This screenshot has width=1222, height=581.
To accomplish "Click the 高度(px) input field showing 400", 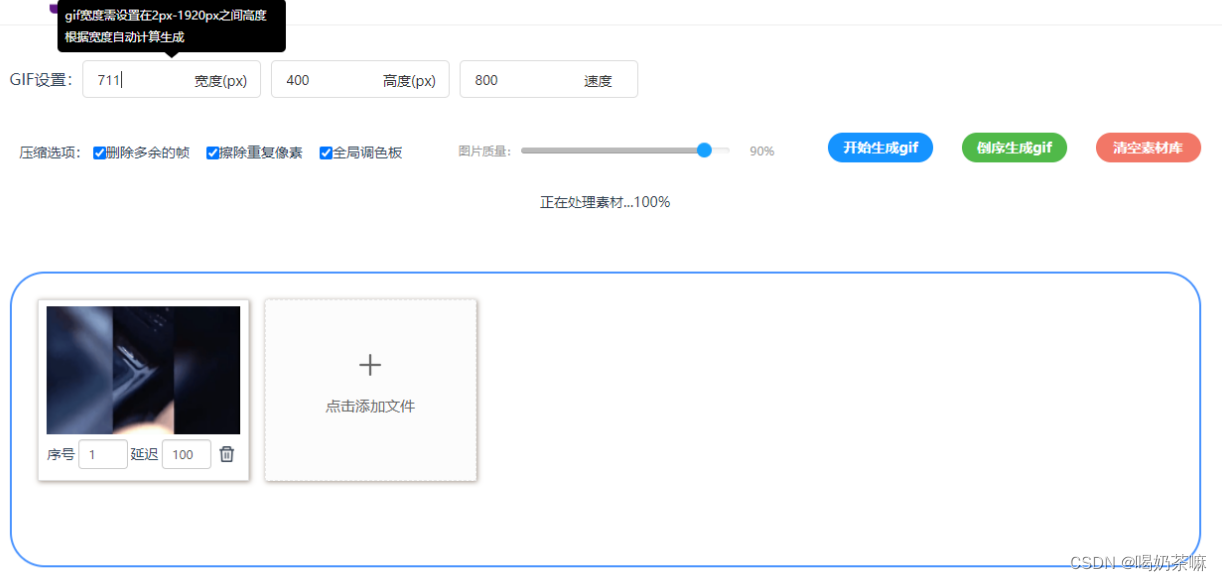I will point(360,80).
